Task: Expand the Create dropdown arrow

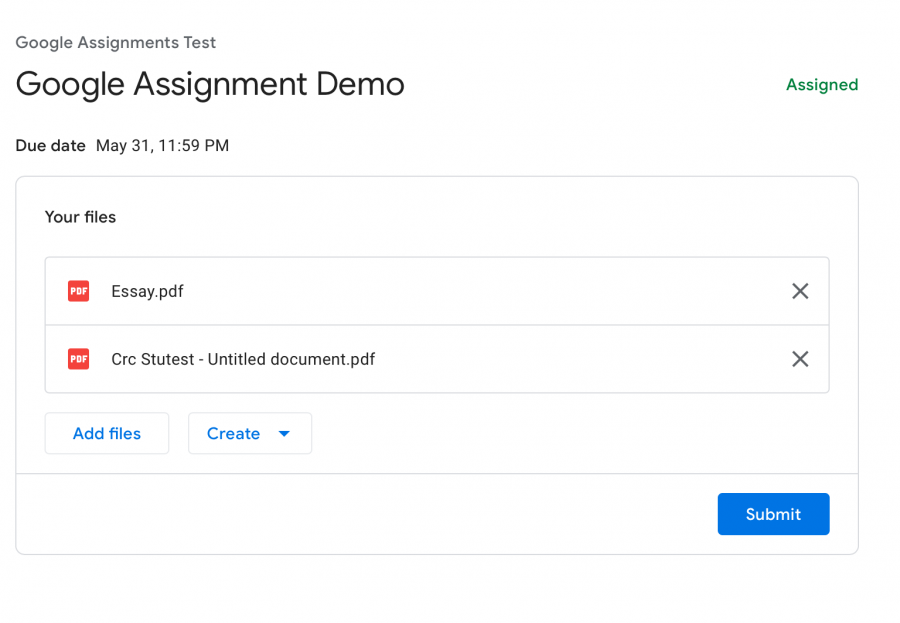Action: tap(284, 434)
